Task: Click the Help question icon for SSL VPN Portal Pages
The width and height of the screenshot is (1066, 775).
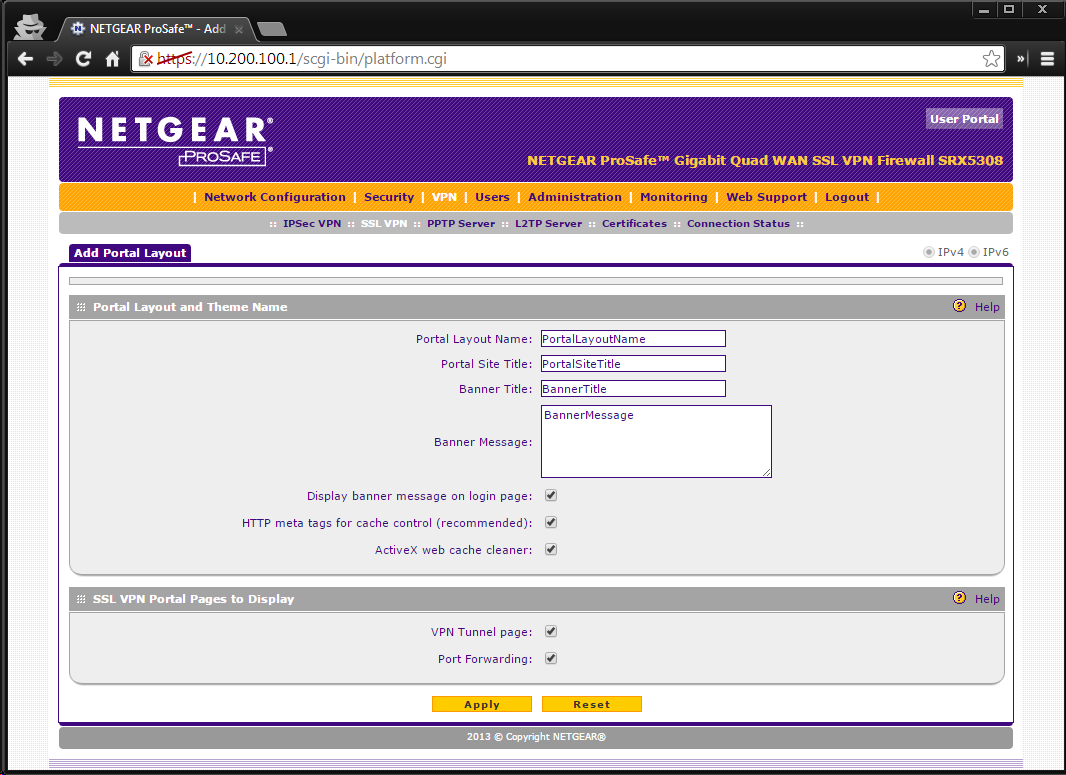Action: click(959, 598)
